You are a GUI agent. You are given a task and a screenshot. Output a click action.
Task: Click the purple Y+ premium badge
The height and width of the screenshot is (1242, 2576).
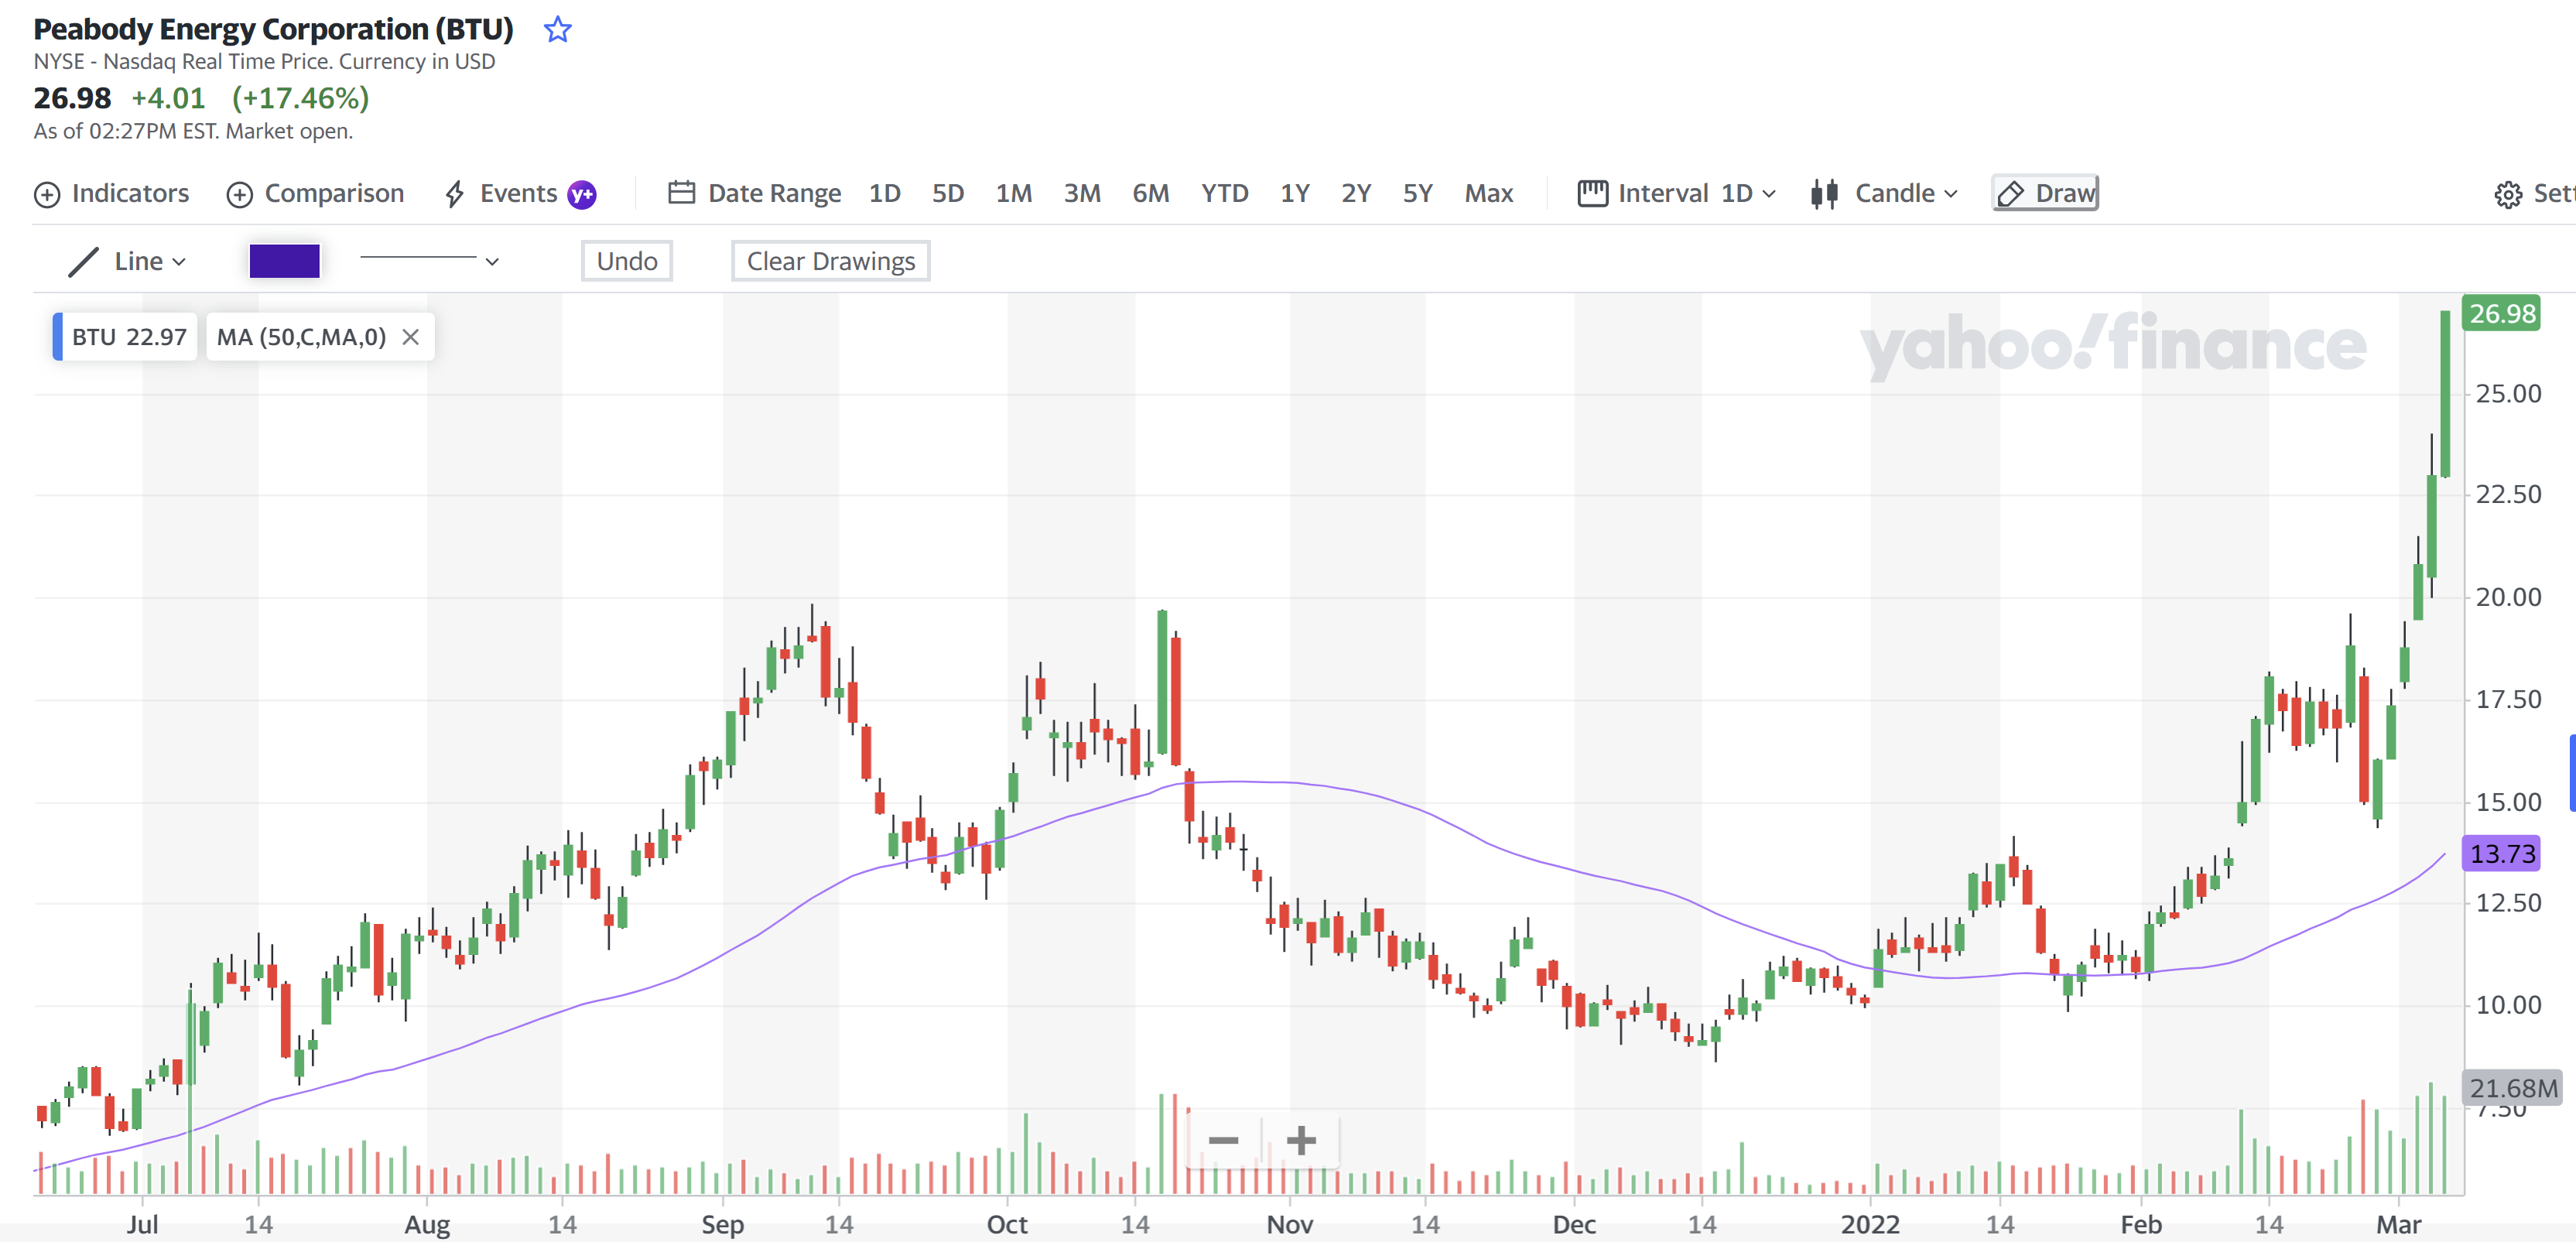[582, 194]
